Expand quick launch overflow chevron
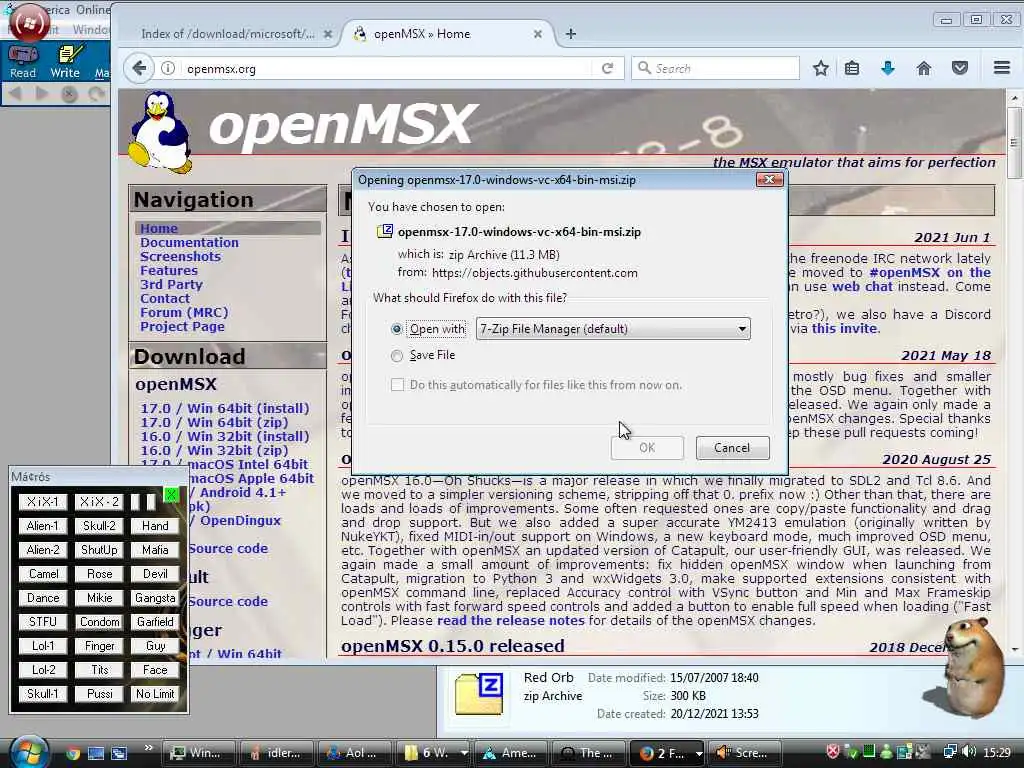Viewport: 1024px width, 768px height. [148, 748]
